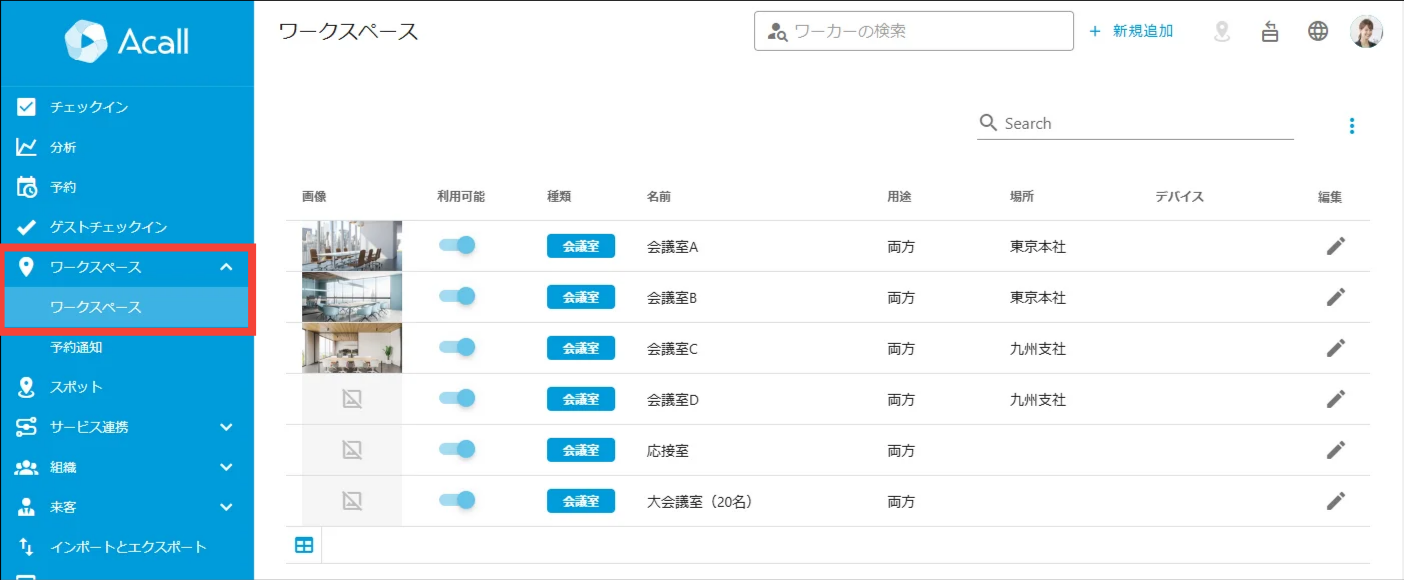Expand the 組織 sidebar menu chevron
Image resolution: width=1404 pixels, height=580 pixels.
tap(226, 467)
